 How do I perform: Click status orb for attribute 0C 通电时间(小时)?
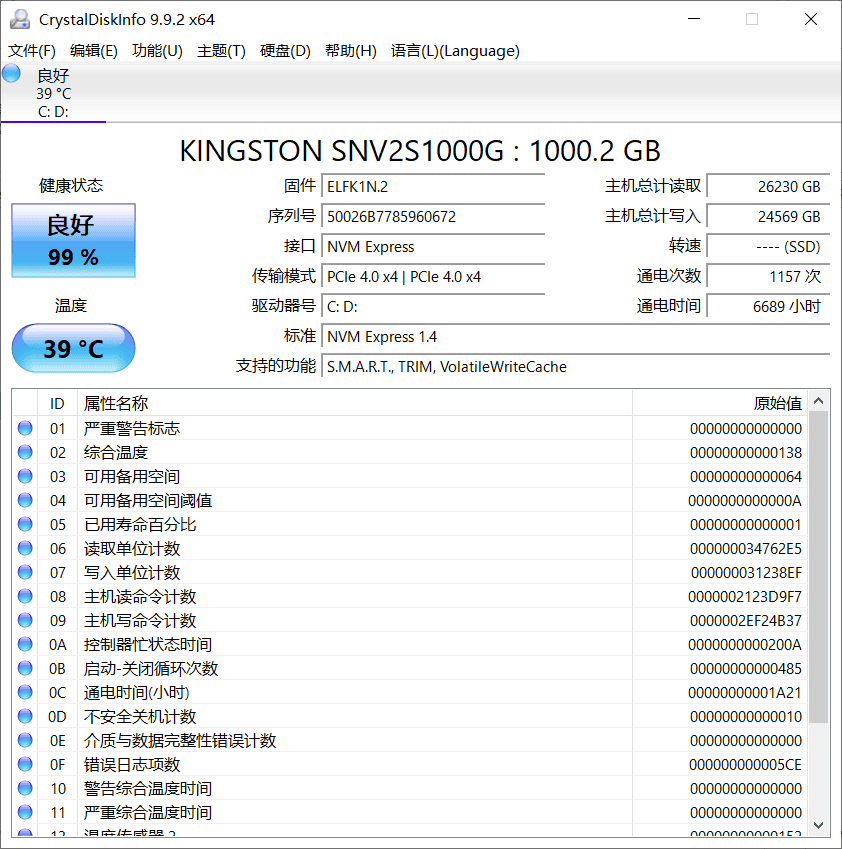[25, 693]
